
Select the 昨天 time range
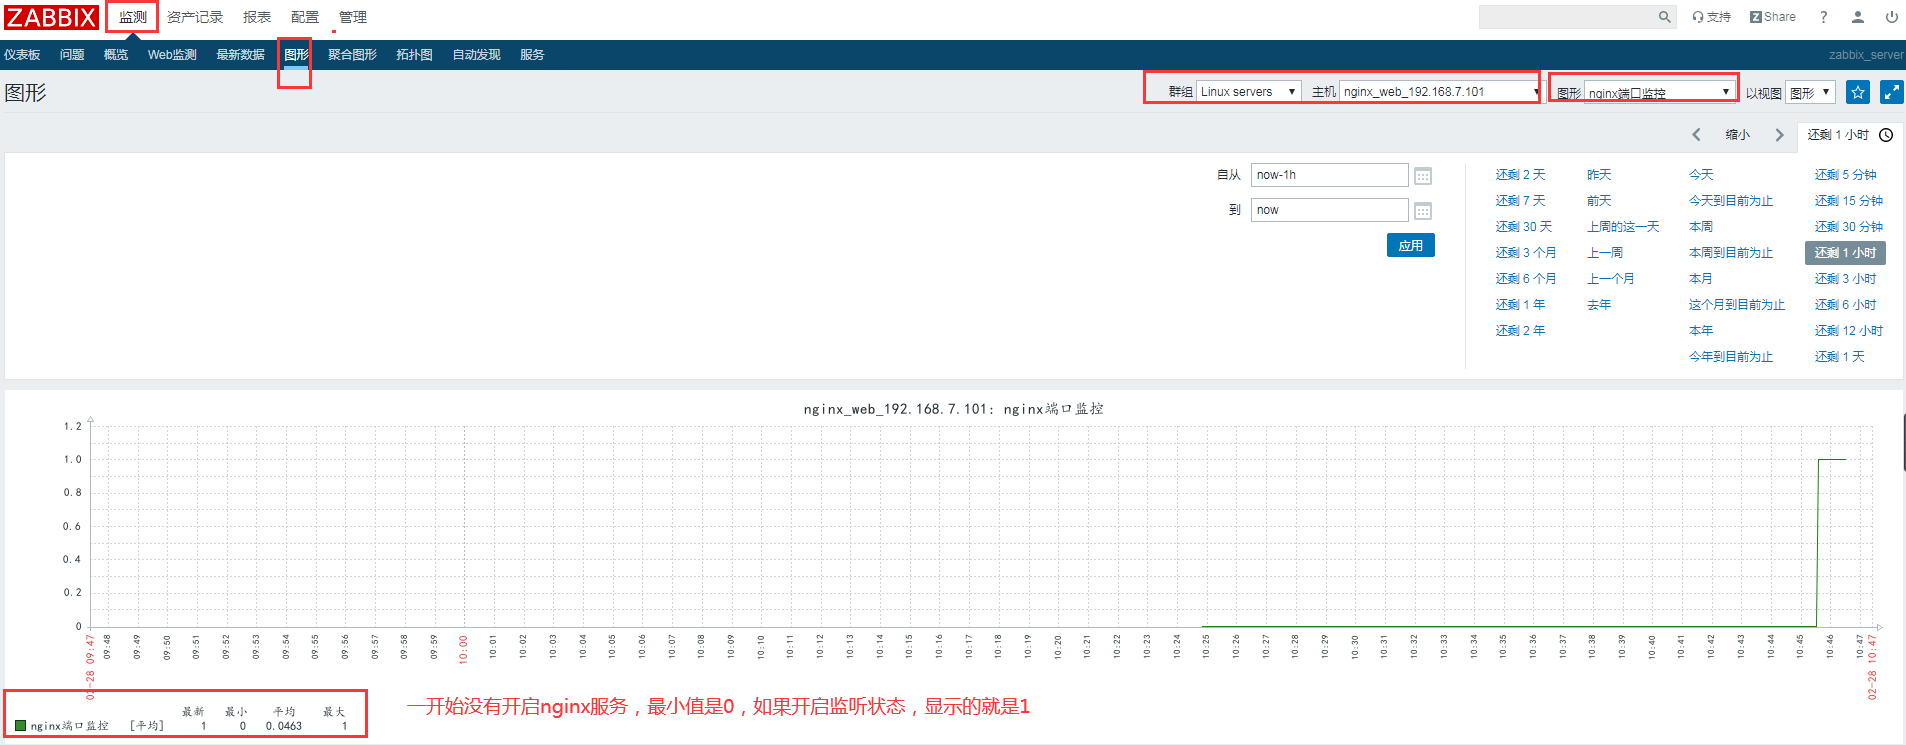[x=1599, y=175]
